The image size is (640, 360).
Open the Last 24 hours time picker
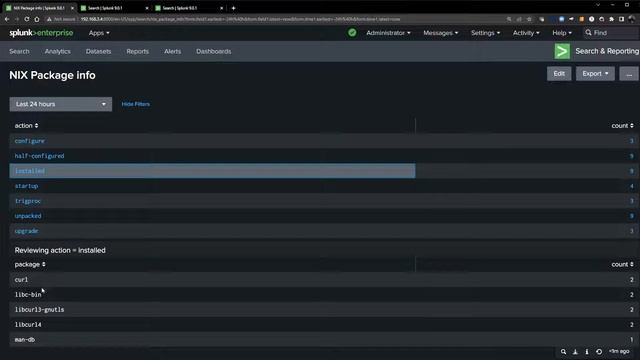tap(61, 104)
